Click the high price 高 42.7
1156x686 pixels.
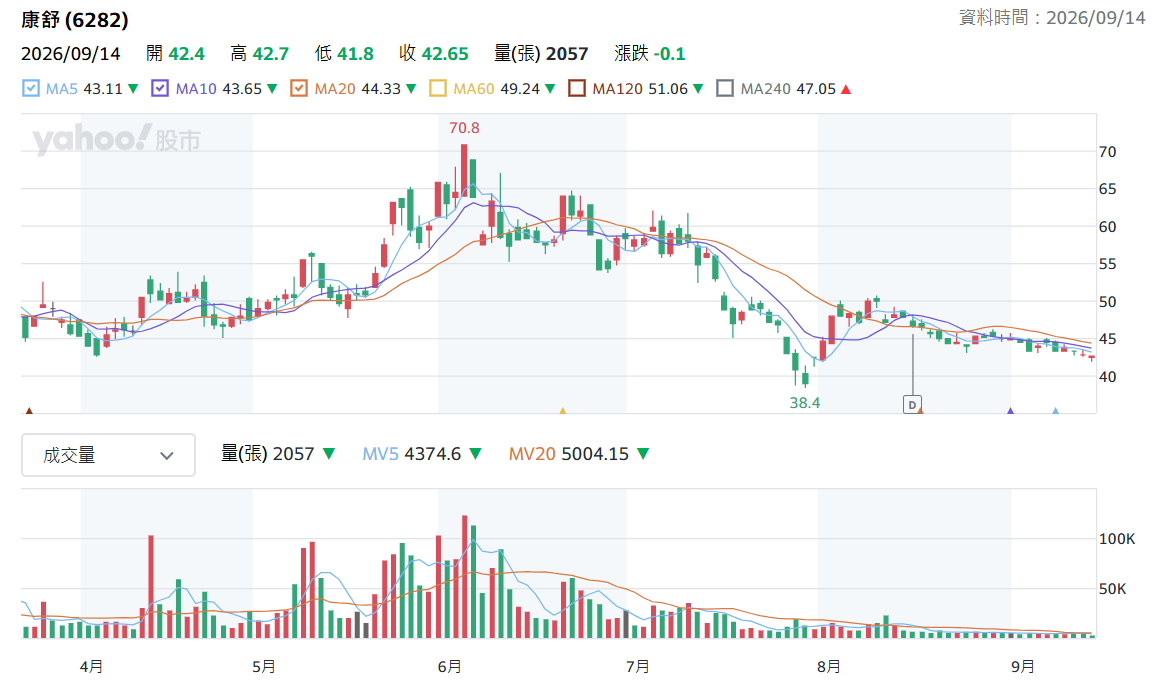pyautogui.click(x=260, y=54)
